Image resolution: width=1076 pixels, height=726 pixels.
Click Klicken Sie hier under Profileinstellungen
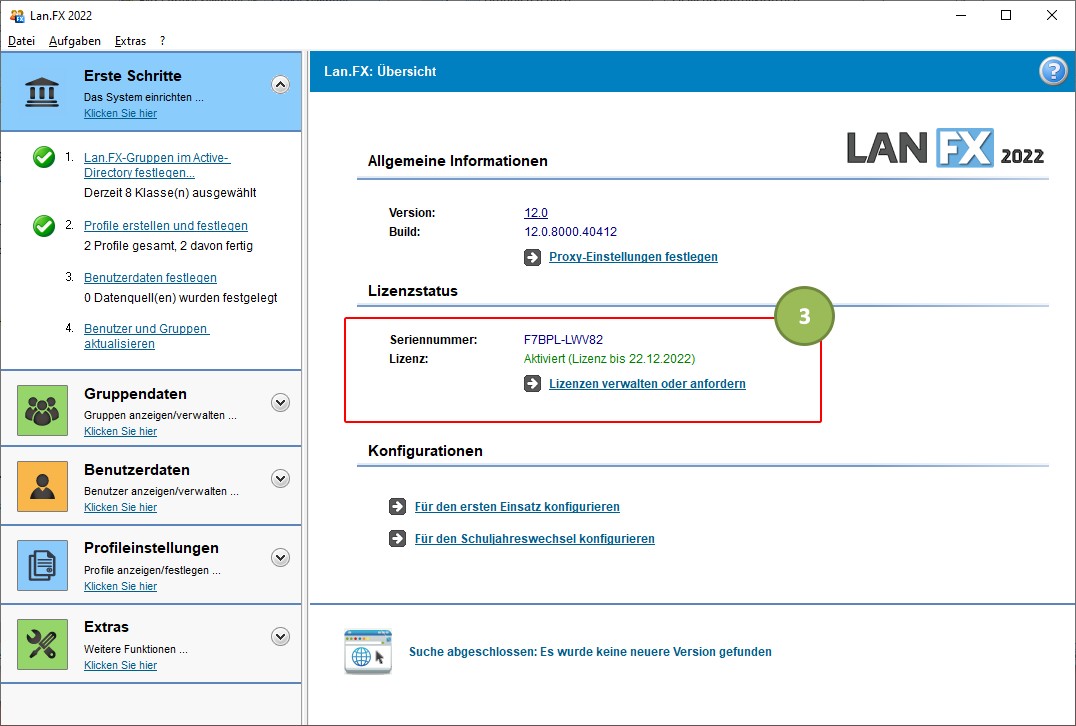tap(120, 586)
